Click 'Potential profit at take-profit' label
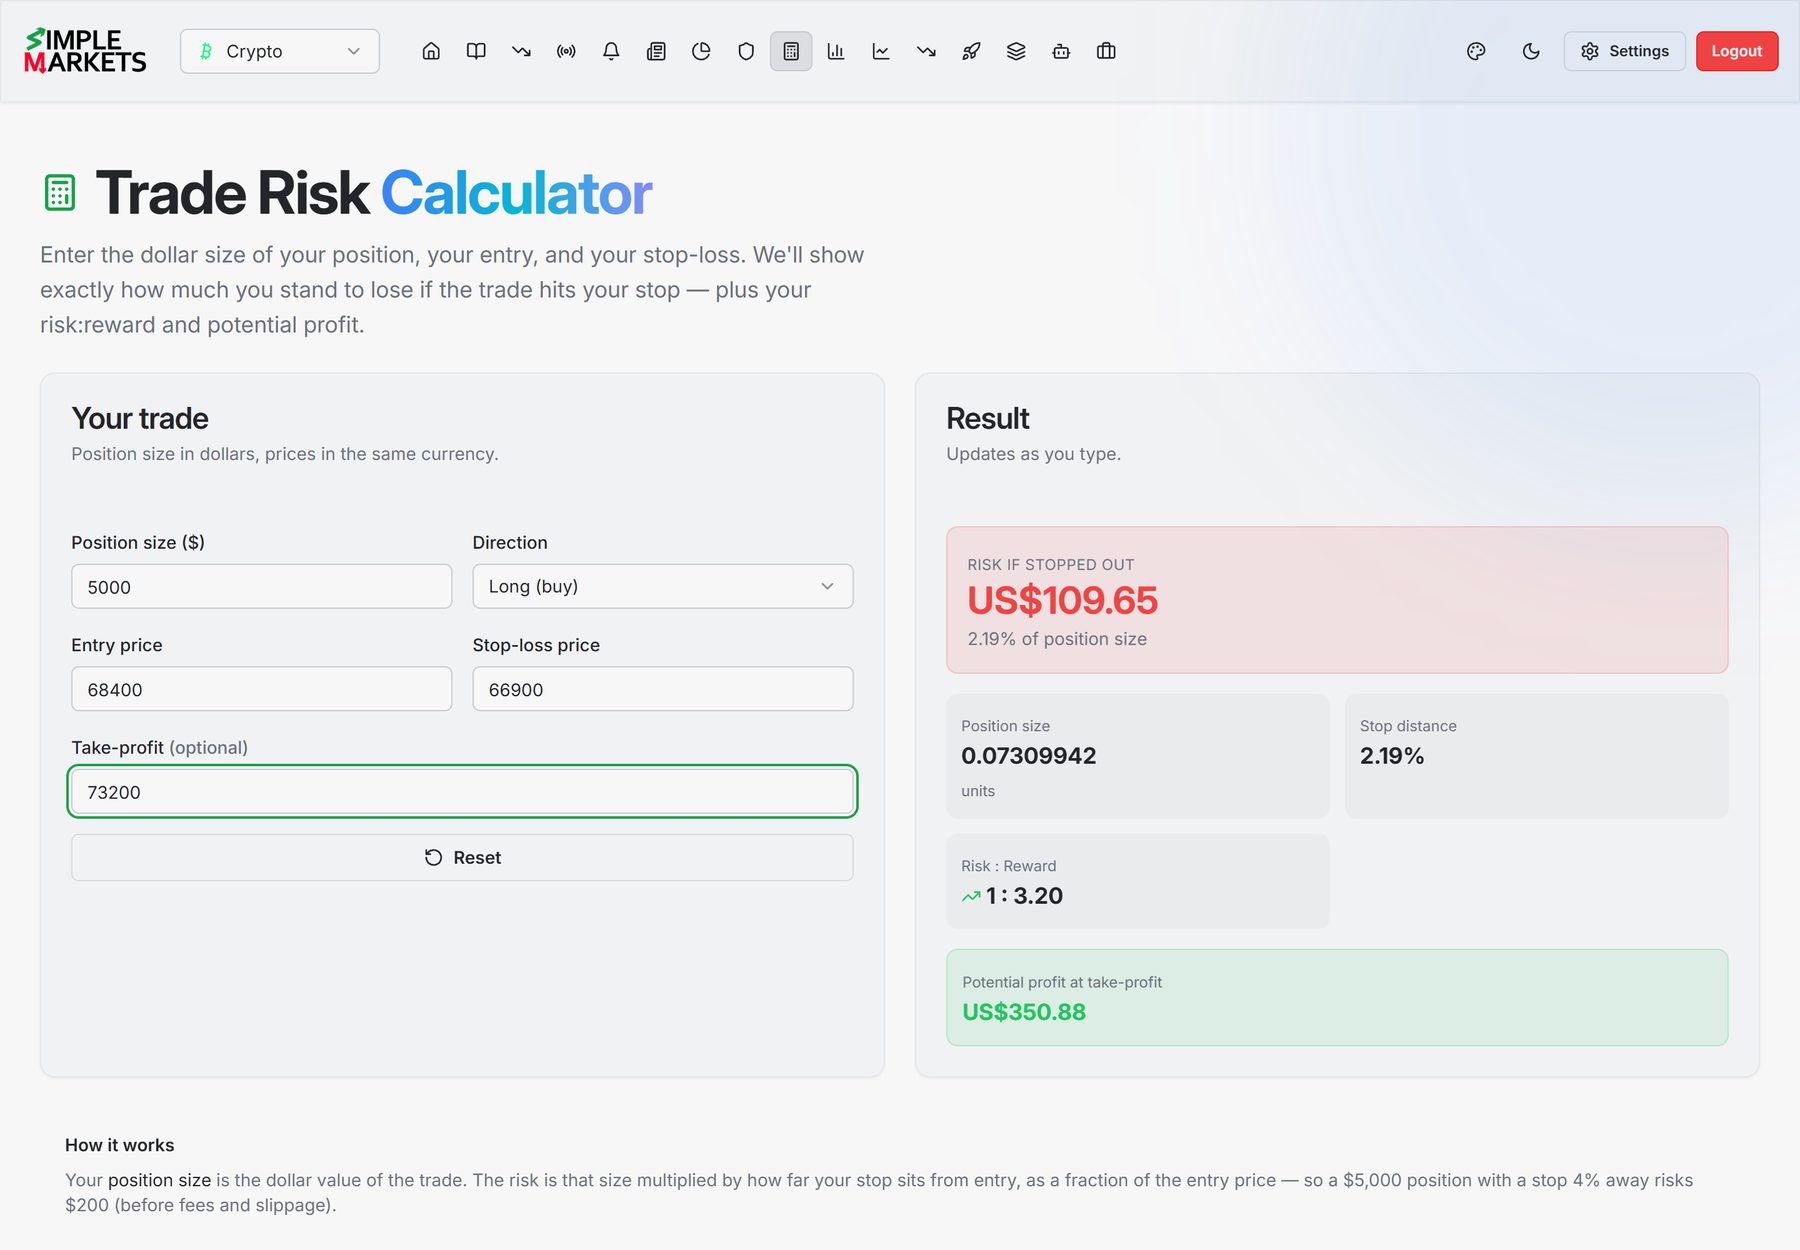1800x1250 pixels. [1062, 982]
